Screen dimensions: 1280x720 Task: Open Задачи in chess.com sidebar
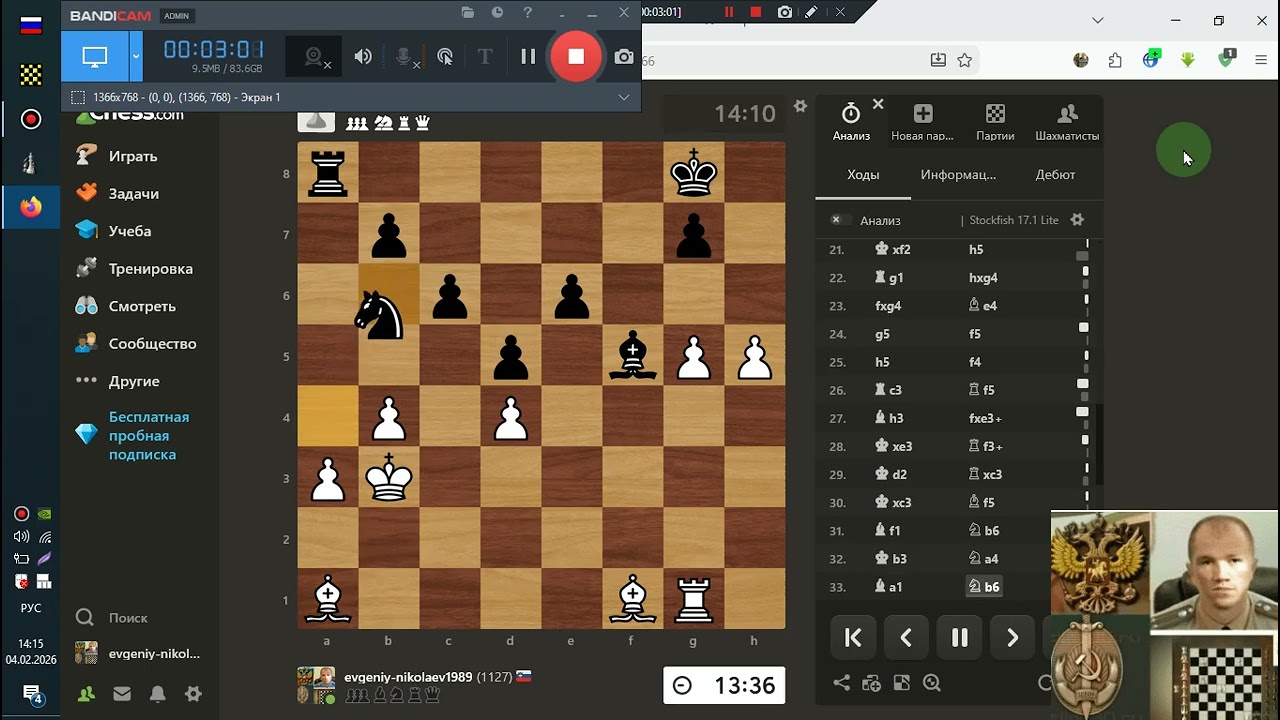coord(134,193)
